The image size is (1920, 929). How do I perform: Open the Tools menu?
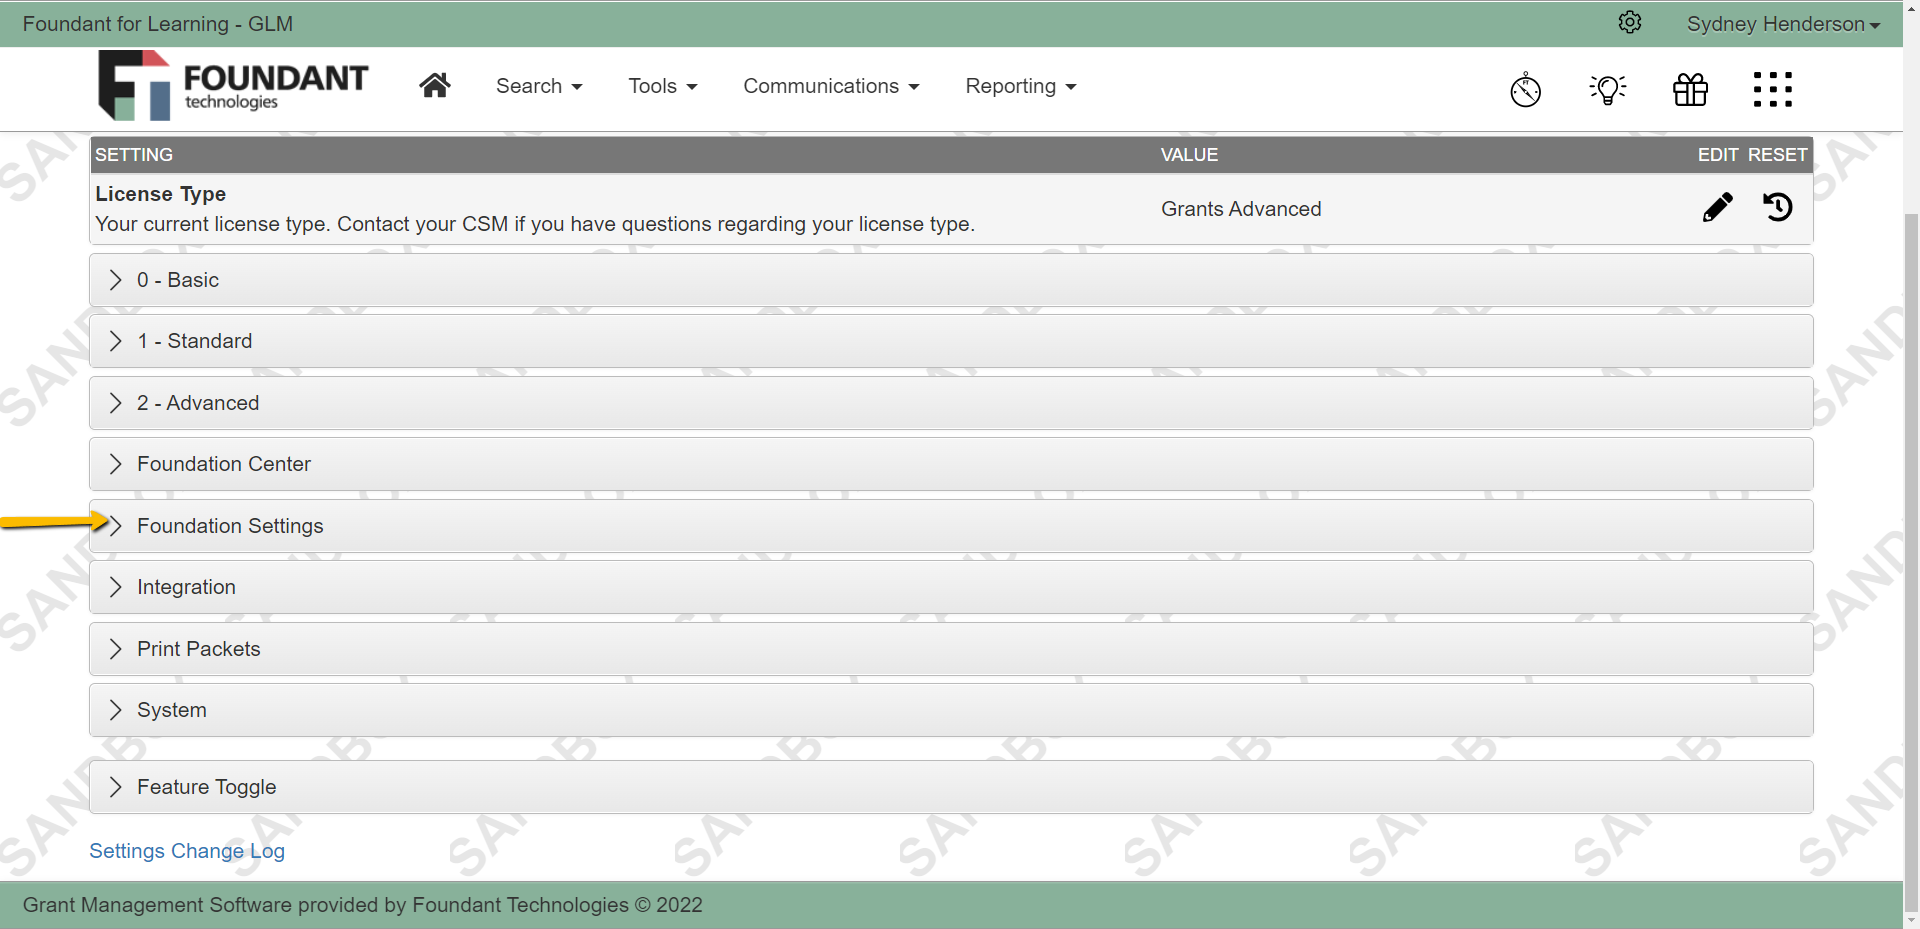(x=662, y=86)
